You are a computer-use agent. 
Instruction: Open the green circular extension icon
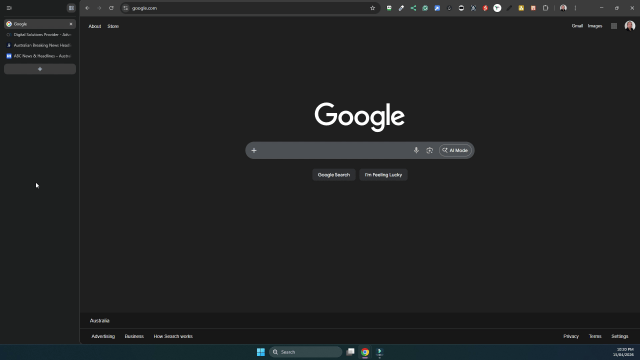click(x=425, y=8)
